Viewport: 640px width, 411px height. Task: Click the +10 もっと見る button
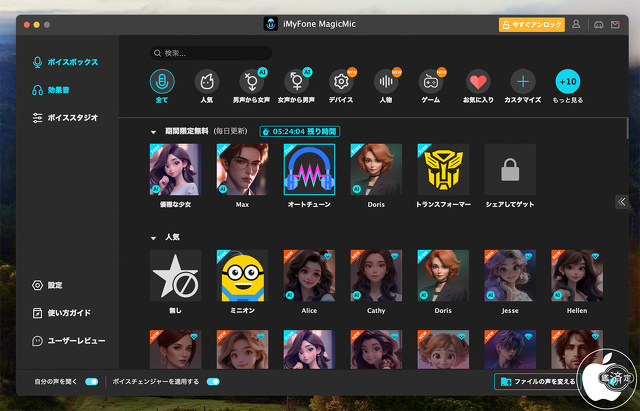click(568, 82)
